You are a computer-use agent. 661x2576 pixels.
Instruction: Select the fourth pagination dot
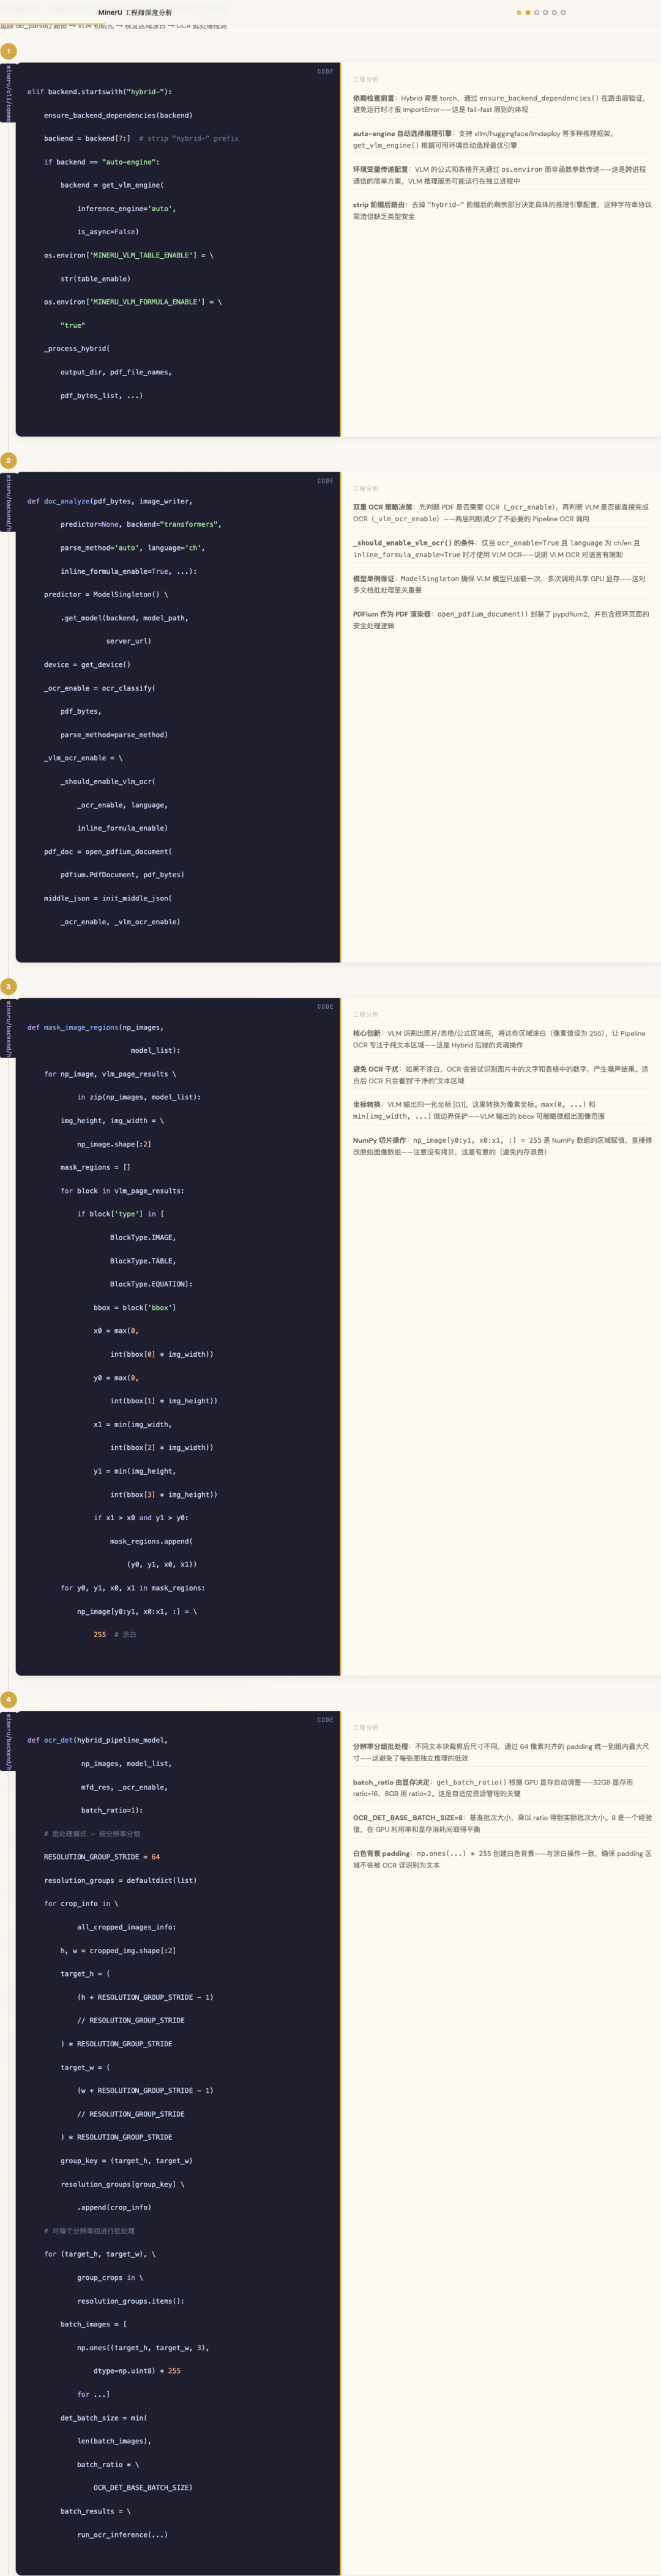pyautogui.click(x=545, y=12)
